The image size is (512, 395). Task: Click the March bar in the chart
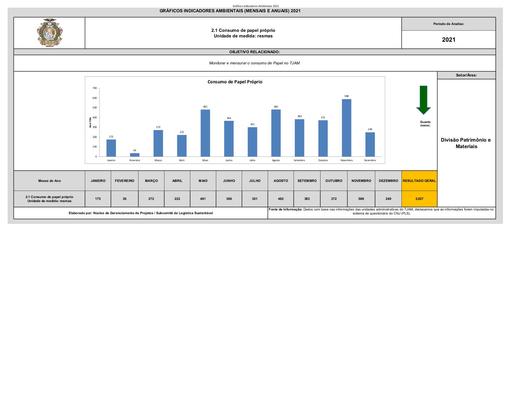pyautogui.click(x=158, y=143)
